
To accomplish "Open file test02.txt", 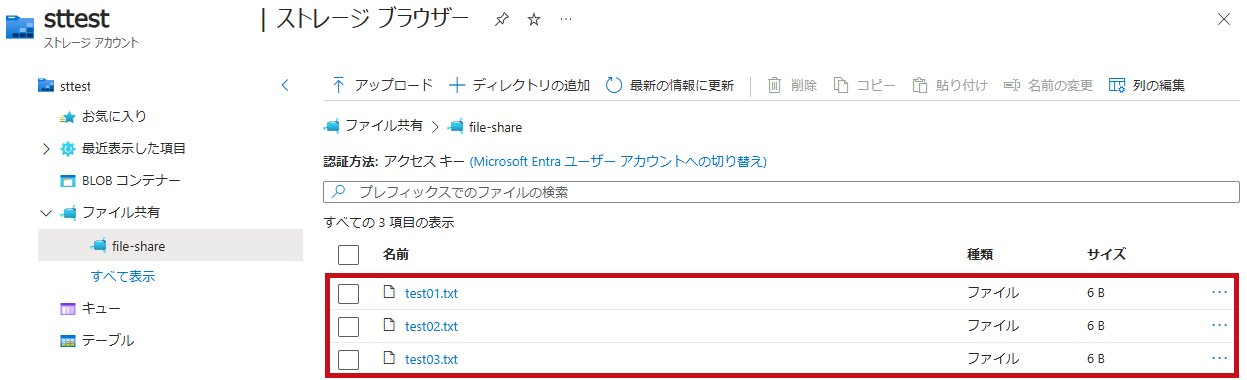I will (x=431, y=327).
